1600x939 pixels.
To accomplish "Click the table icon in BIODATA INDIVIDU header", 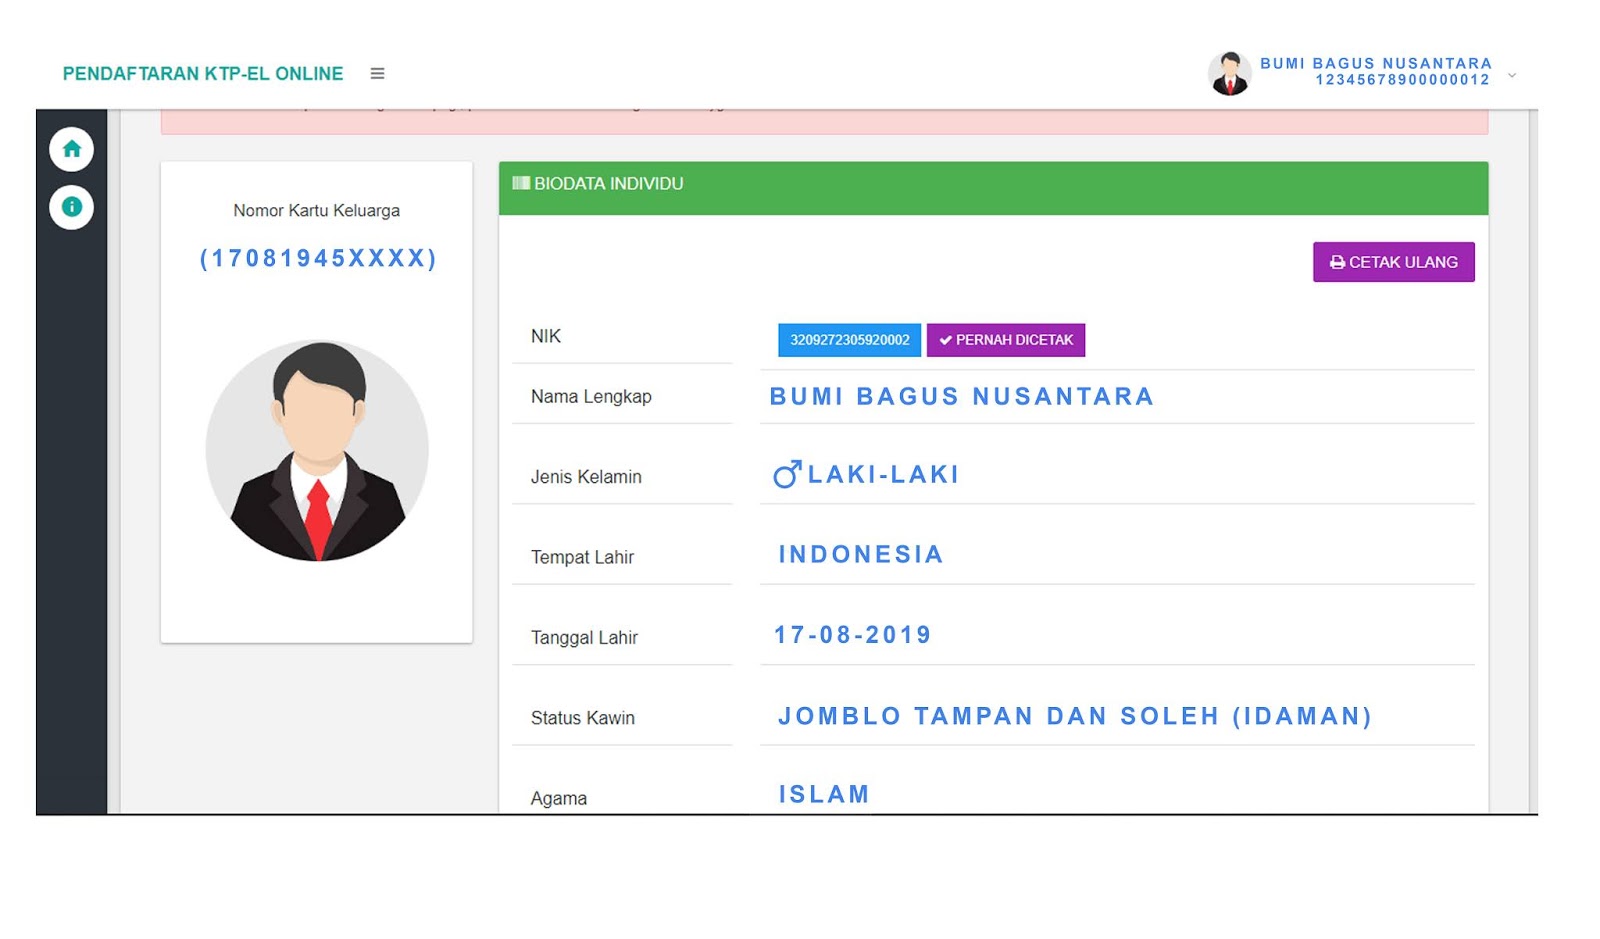I will click(x=521, y=183).
